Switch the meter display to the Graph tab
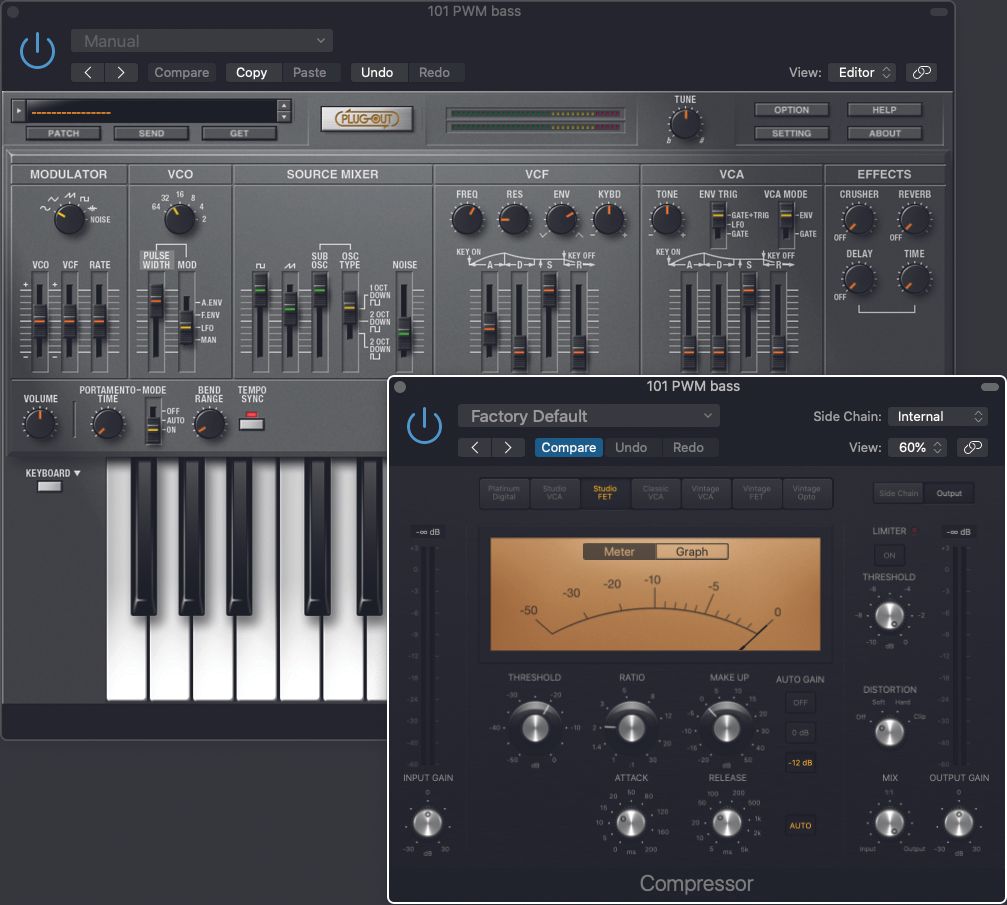The image size is (1007, 905). [x=692, y=551]
